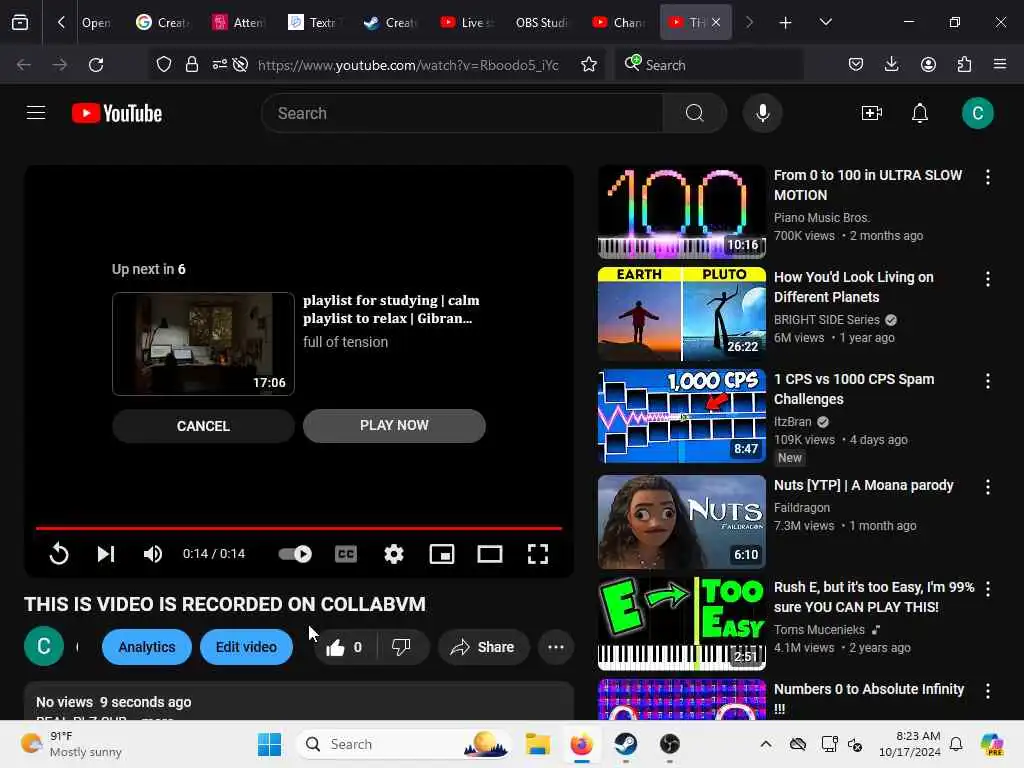Bookmark this page with star icon
The height and width of the screenshot is (768, 1024).
[x=588, y=65]
